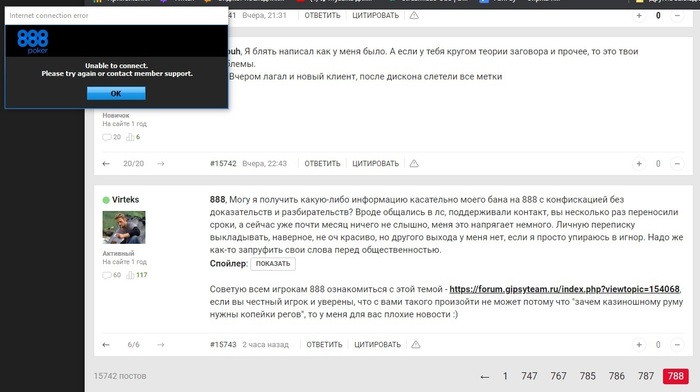
Task: Click the 888 poker logo
Action: click(x=33, y=41)
